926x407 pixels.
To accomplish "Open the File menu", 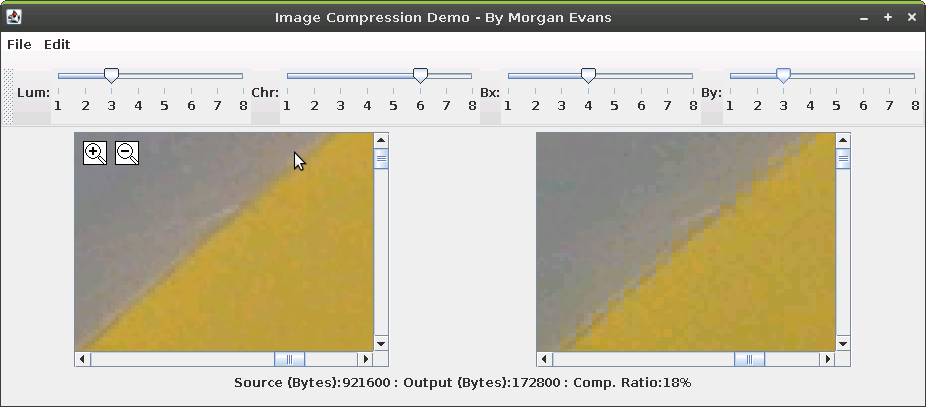I will tap(19, 44).
